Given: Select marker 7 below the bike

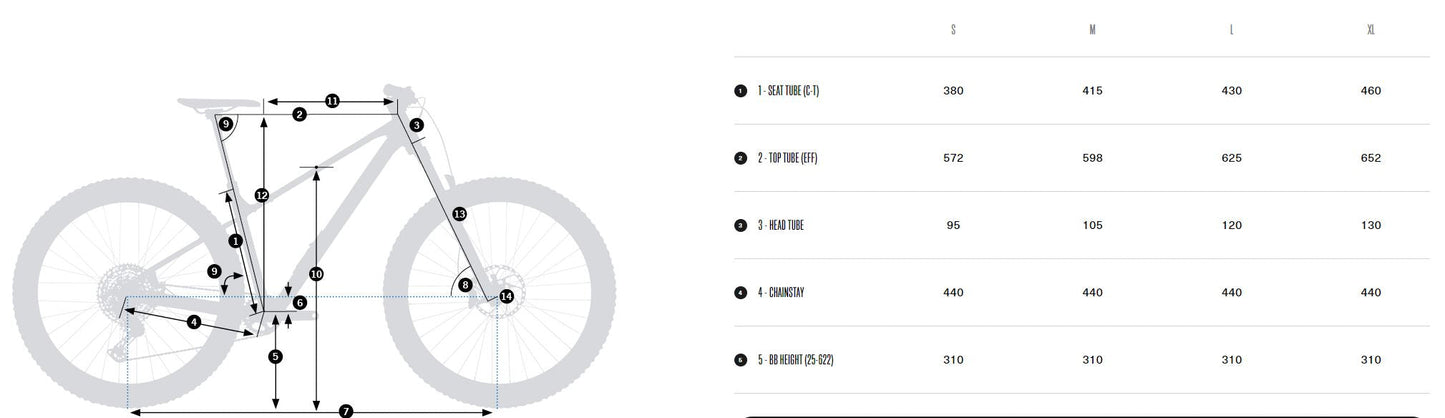Looking at the screenshot, I should pos(346,411).
